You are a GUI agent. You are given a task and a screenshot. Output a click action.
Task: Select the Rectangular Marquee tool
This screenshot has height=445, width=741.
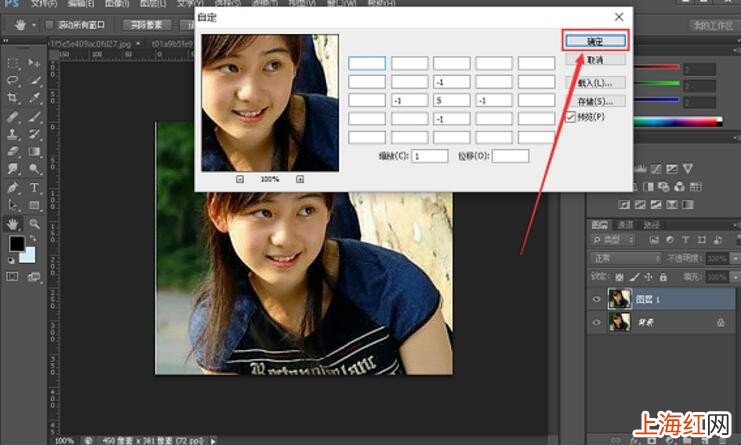[x=13, y=63]
